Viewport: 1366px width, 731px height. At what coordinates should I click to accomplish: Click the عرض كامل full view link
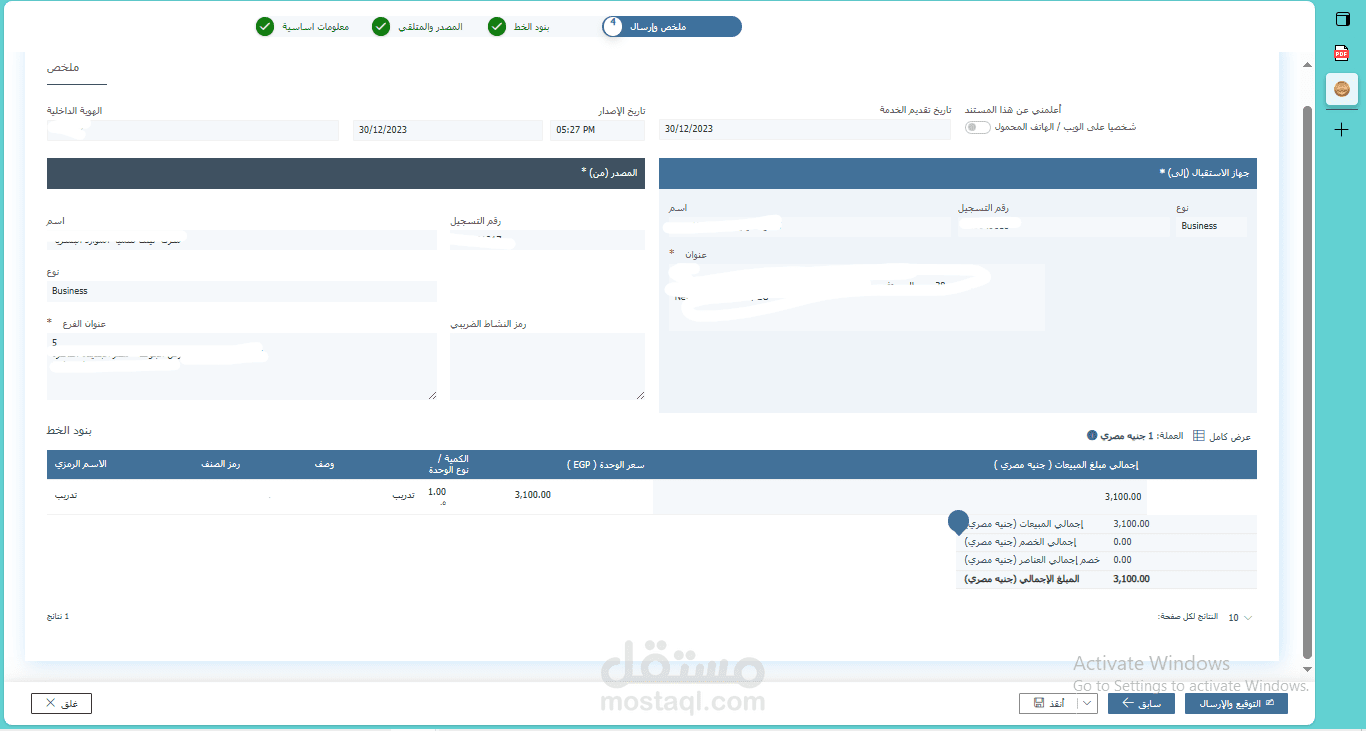pyautogui.click(x=1230, y=437)
